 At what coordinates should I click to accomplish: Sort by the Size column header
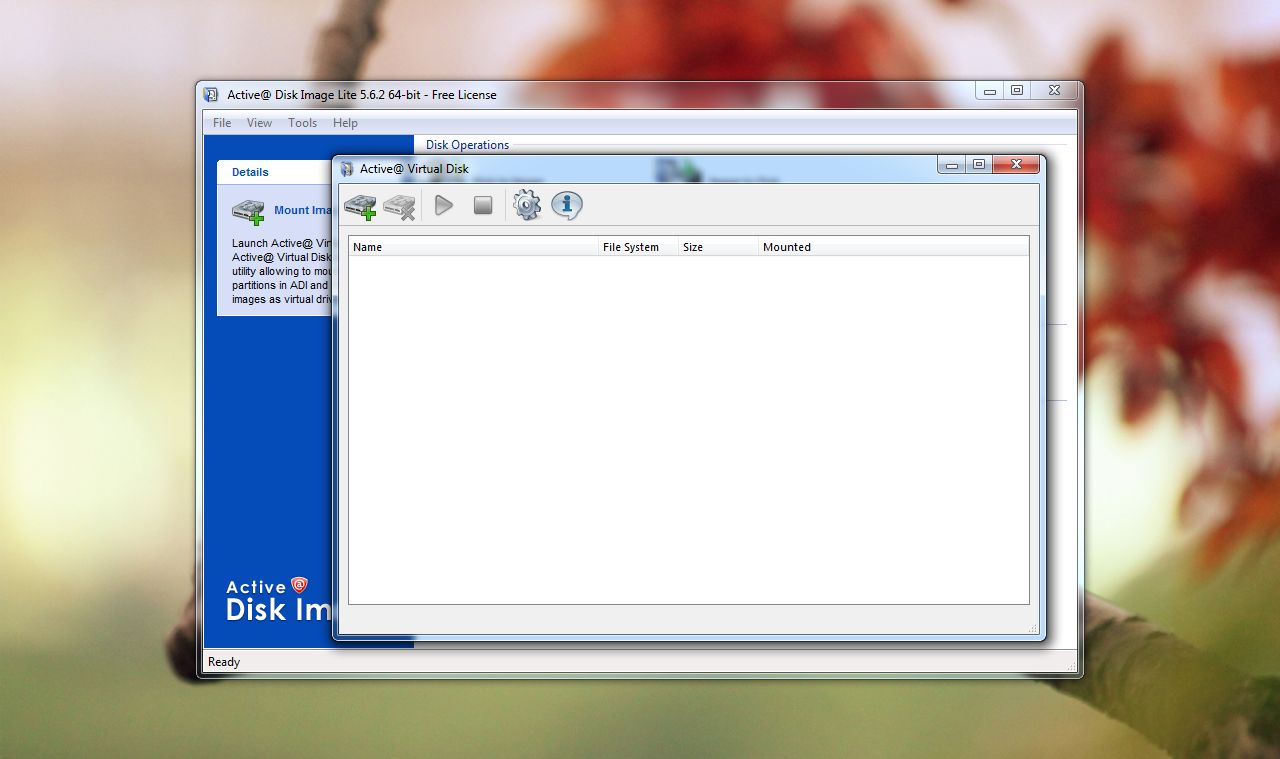[718, 247]
